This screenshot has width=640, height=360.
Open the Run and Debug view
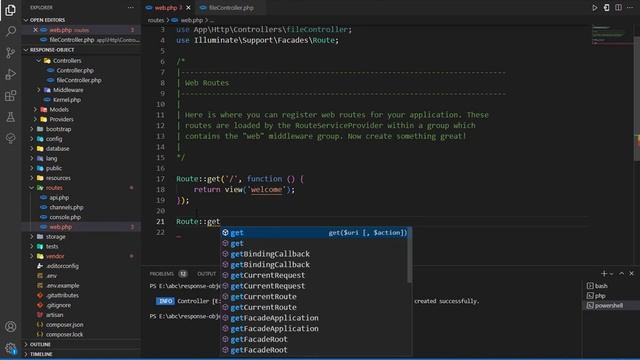click(x=11, y=74)
